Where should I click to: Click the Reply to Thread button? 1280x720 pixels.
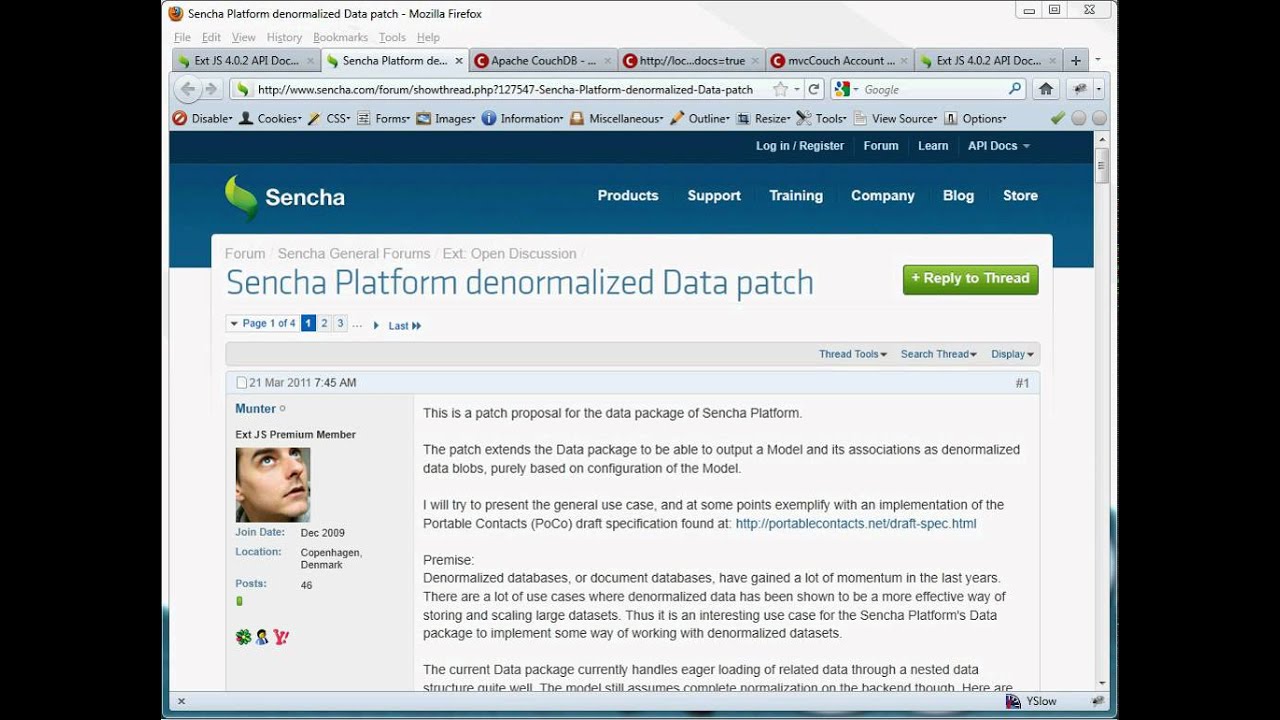(971, 279)
